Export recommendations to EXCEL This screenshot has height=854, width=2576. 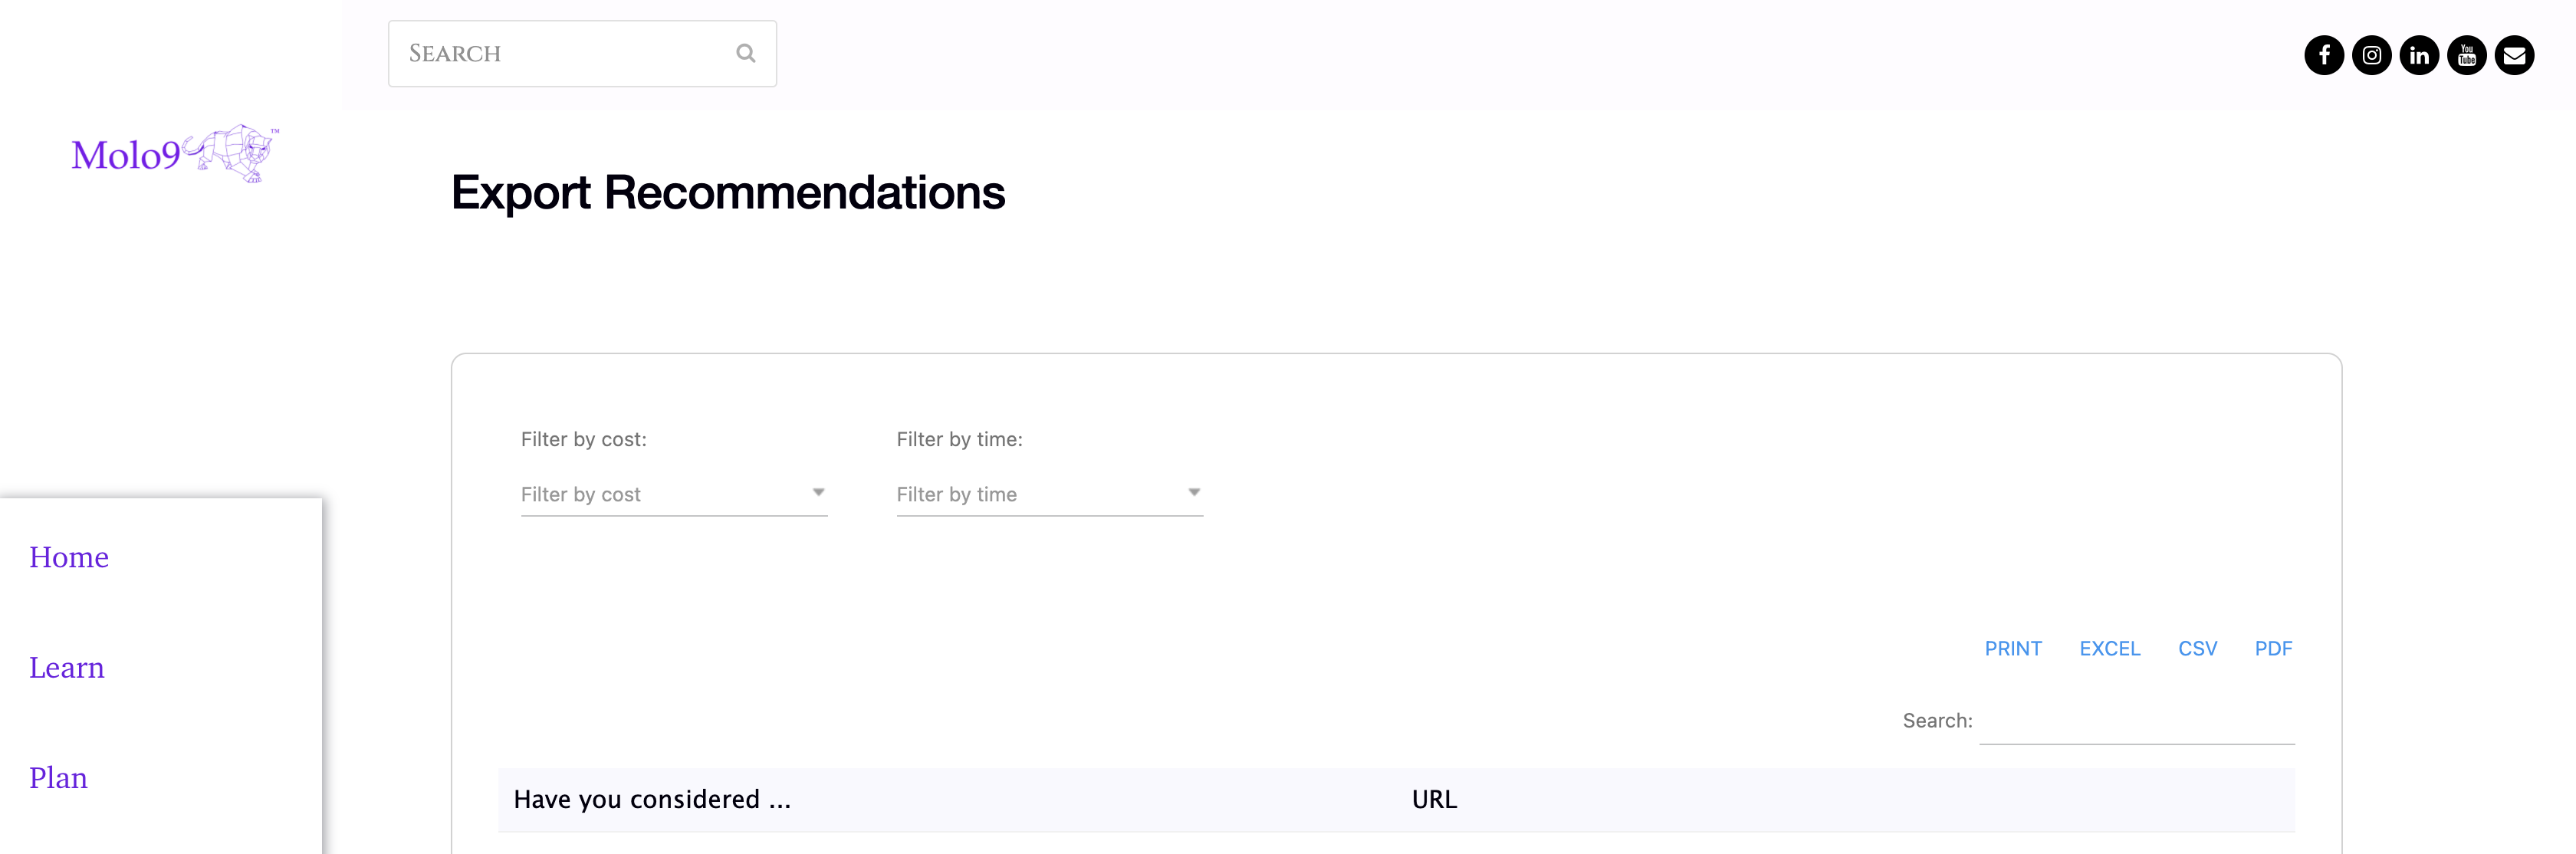(x=2109, y=648)
